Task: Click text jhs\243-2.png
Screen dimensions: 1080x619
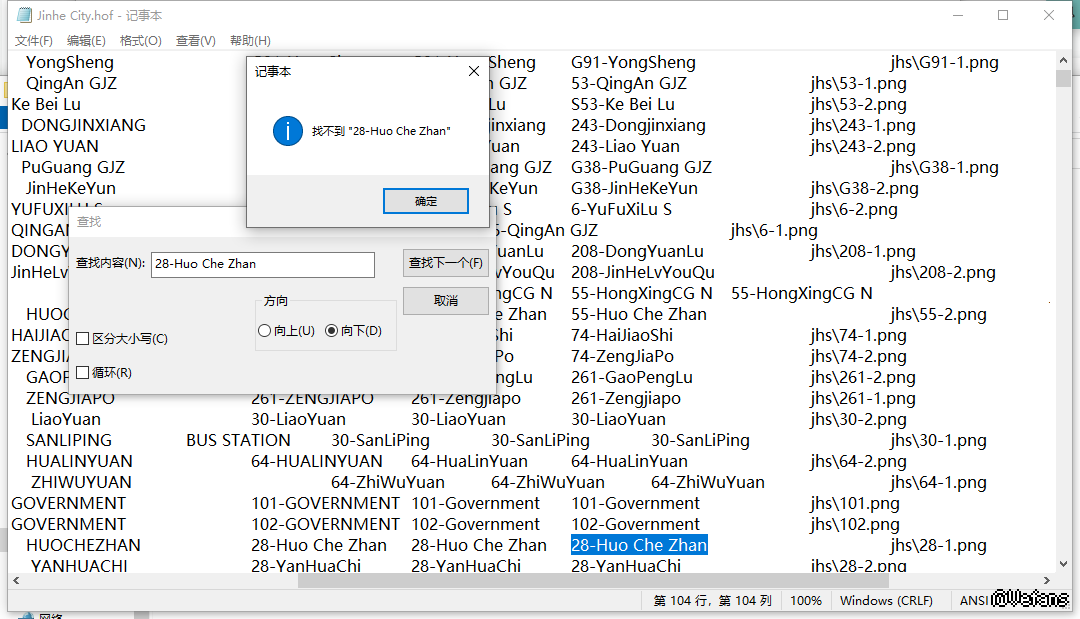Action: [863, 147]
